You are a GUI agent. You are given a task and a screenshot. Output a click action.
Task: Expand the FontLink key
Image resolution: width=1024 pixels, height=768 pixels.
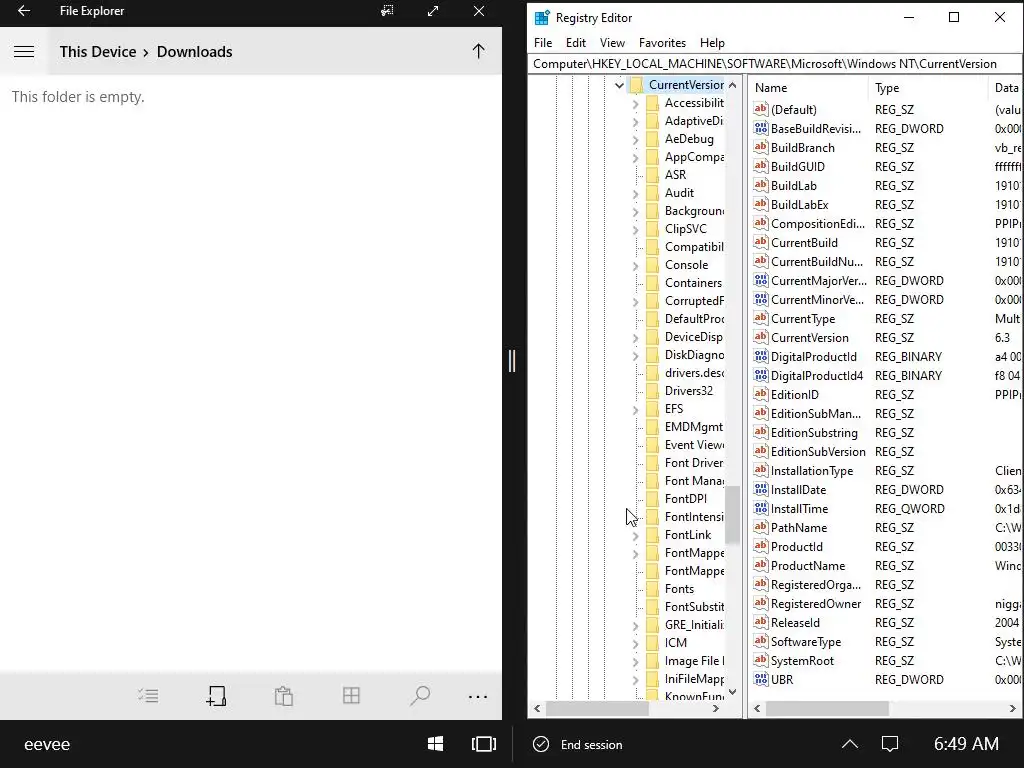click(635, 536)
